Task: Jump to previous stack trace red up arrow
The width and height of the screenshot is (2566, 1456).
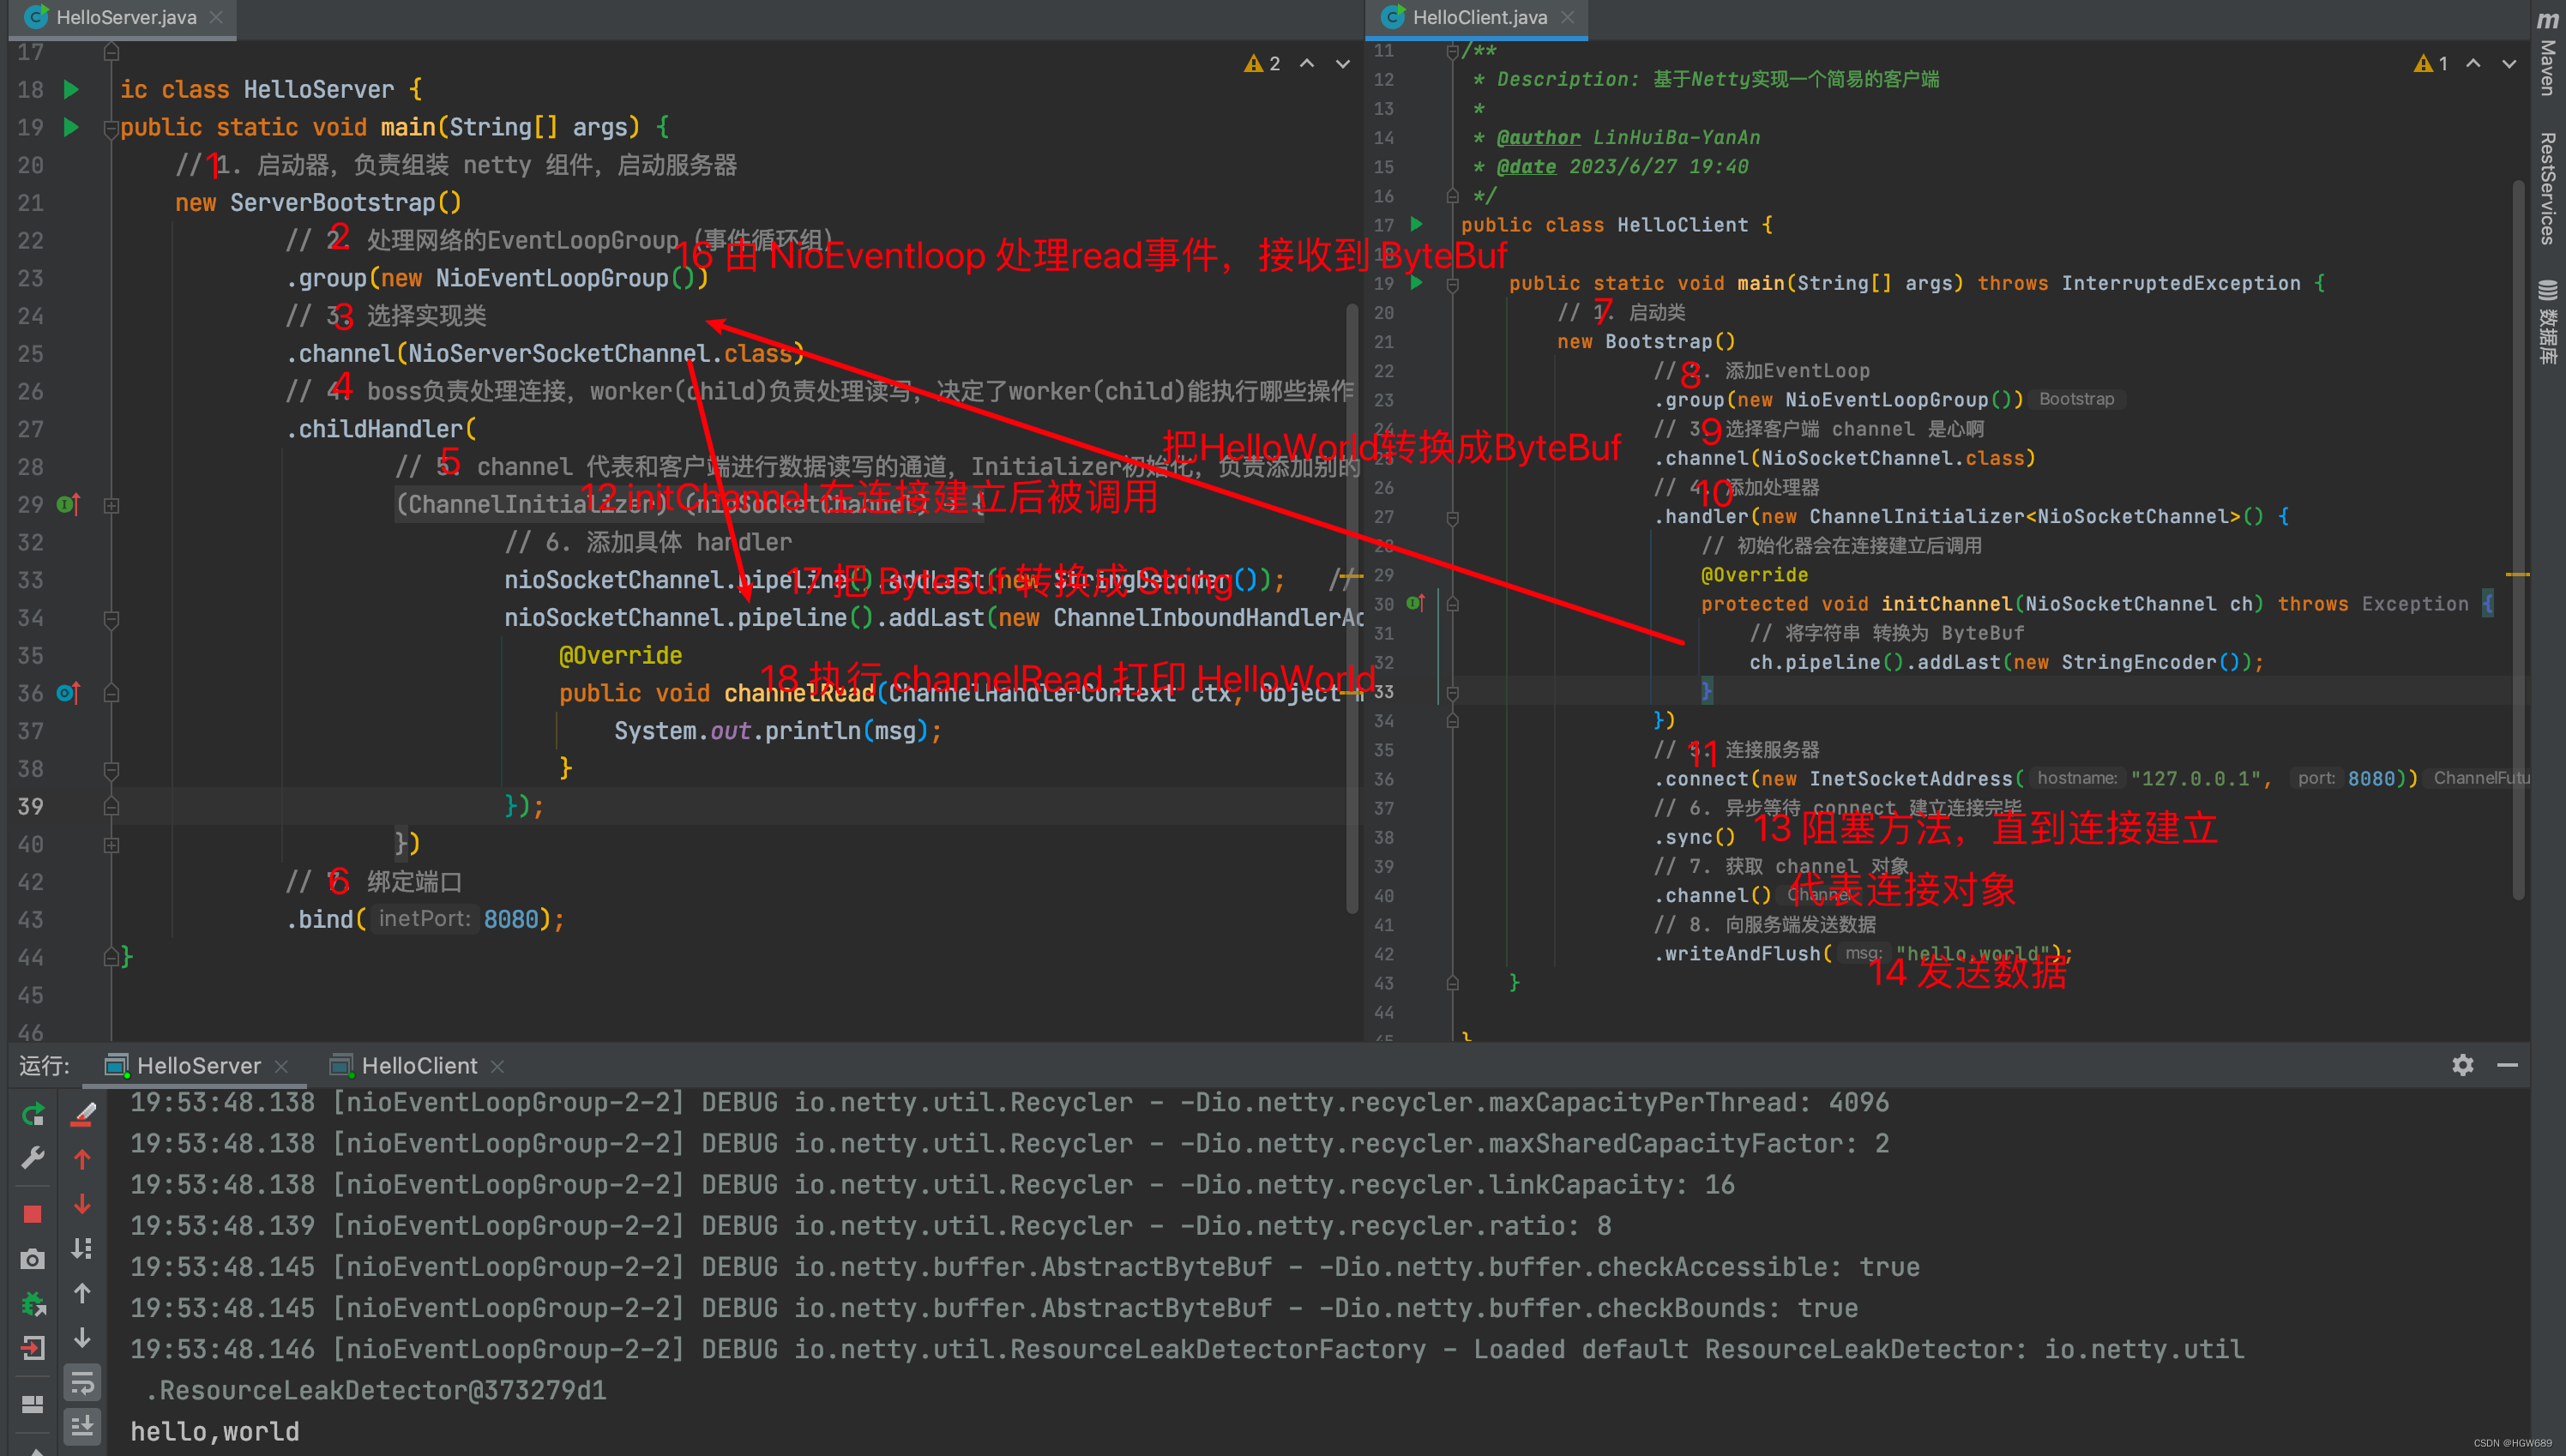Action: 83,1159
